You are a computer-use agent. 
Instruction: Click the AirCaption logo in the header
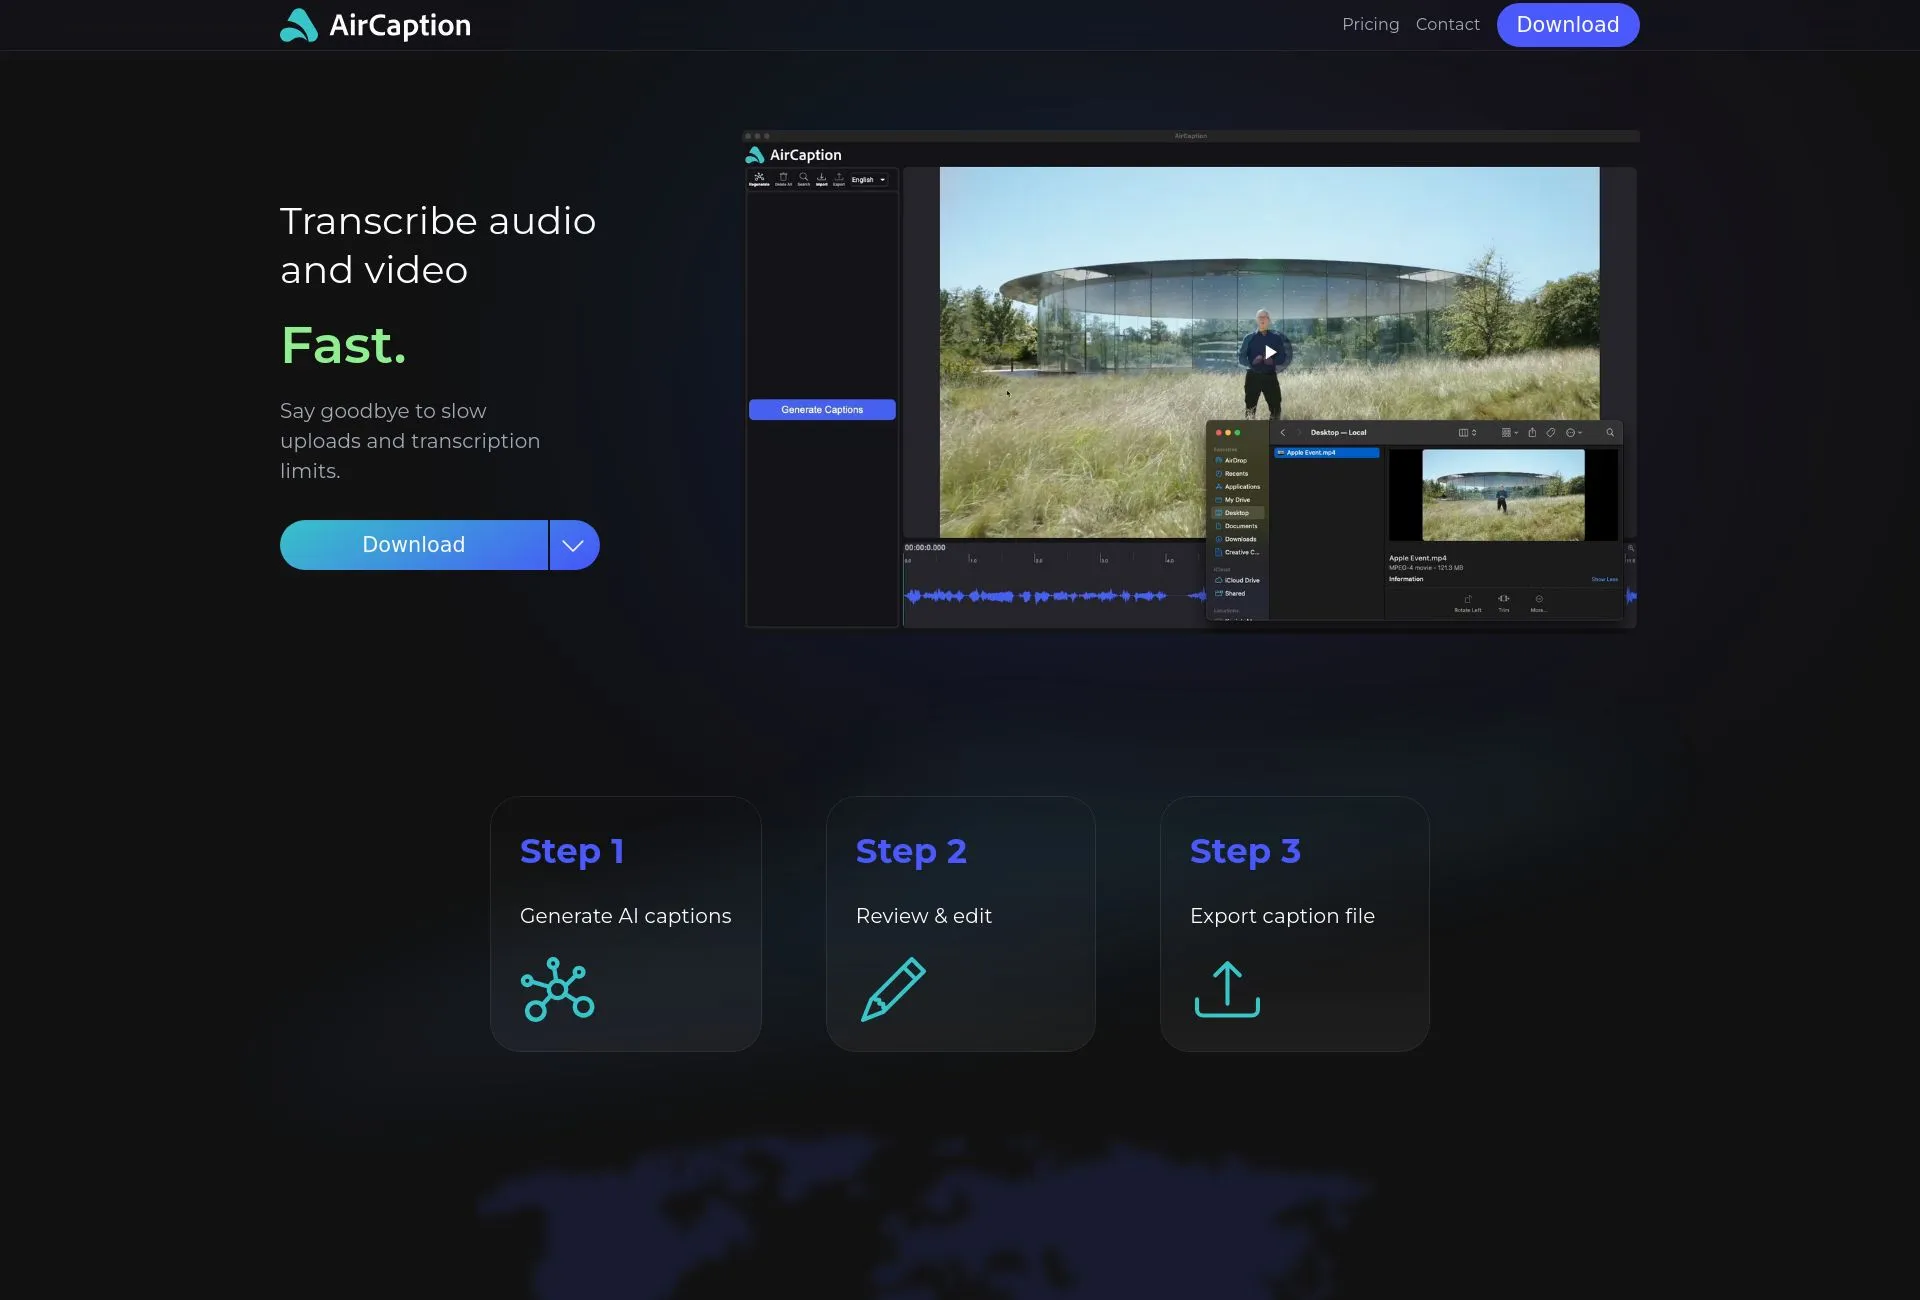coord(375,25)
